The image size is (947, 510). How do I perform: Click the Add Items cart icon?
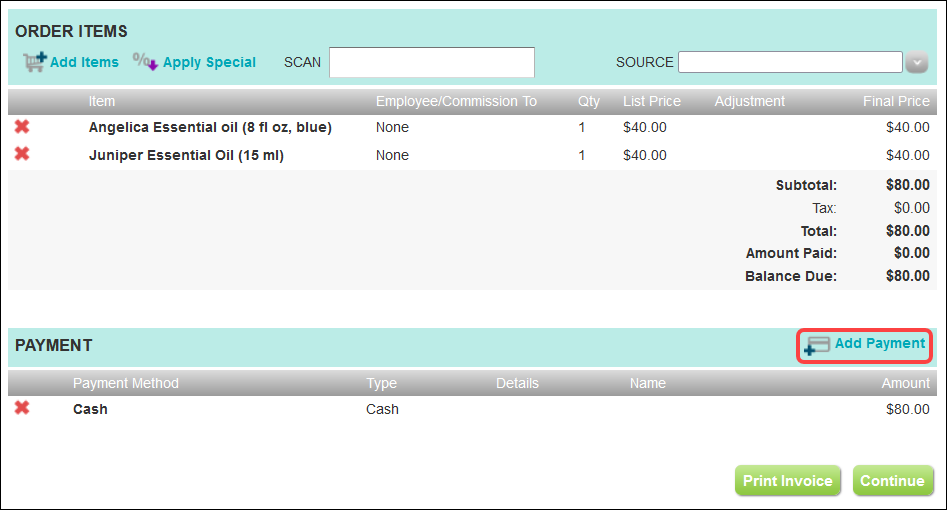(x=35, y=62)
